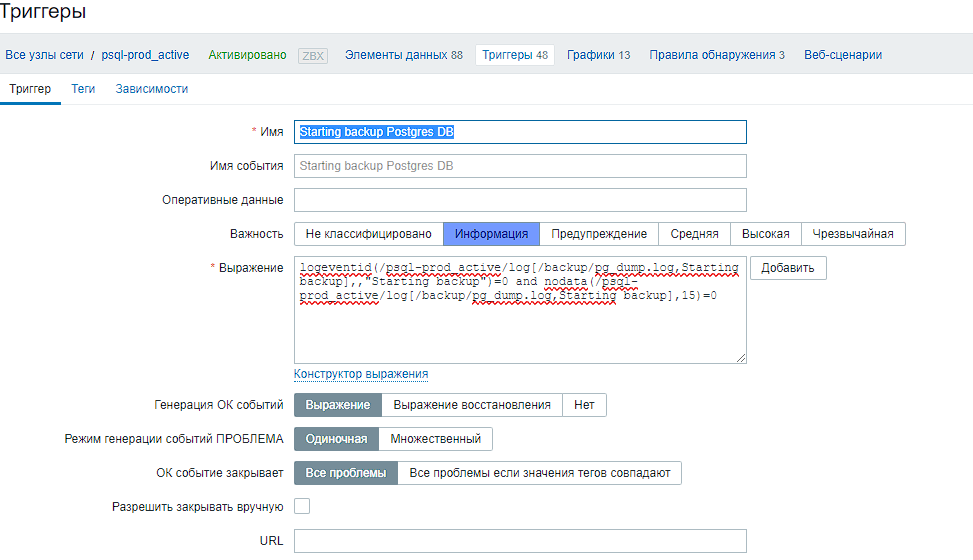Select 'Одиночная' problem generation mode

click(x=336, y=439)
